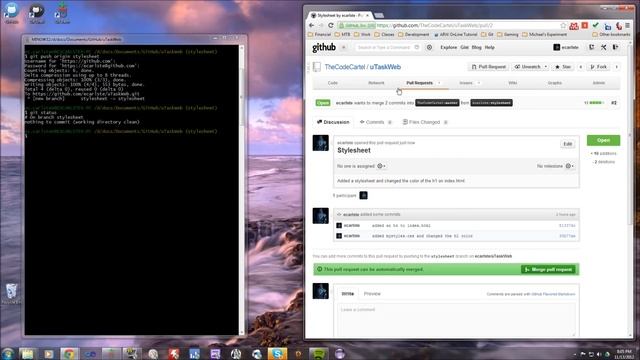Open the milestone gear dropdown
This screenshot has height=360, width=640.
[x=570, y=166]
